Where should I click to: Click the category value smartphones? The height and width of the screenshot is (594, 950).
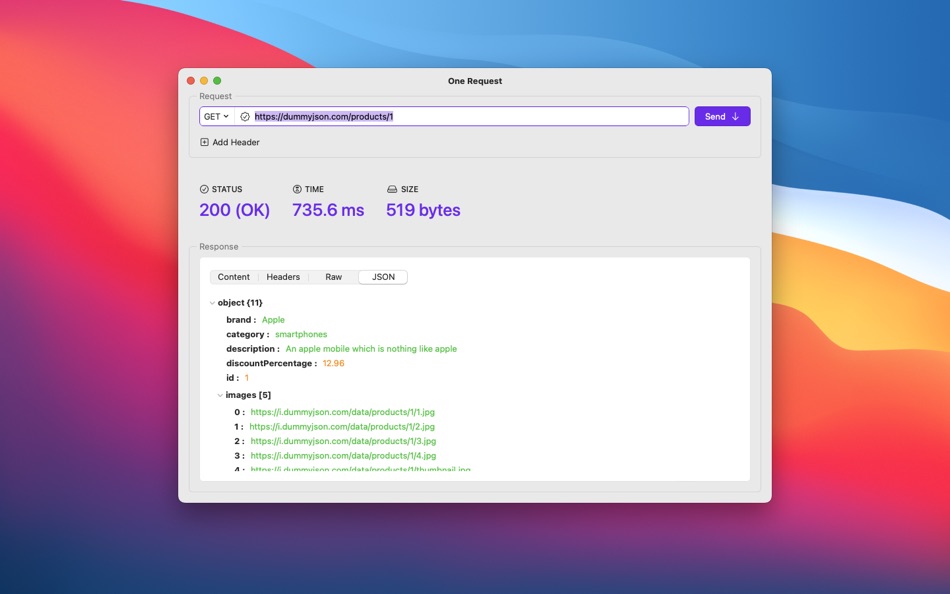coord(301,335)
